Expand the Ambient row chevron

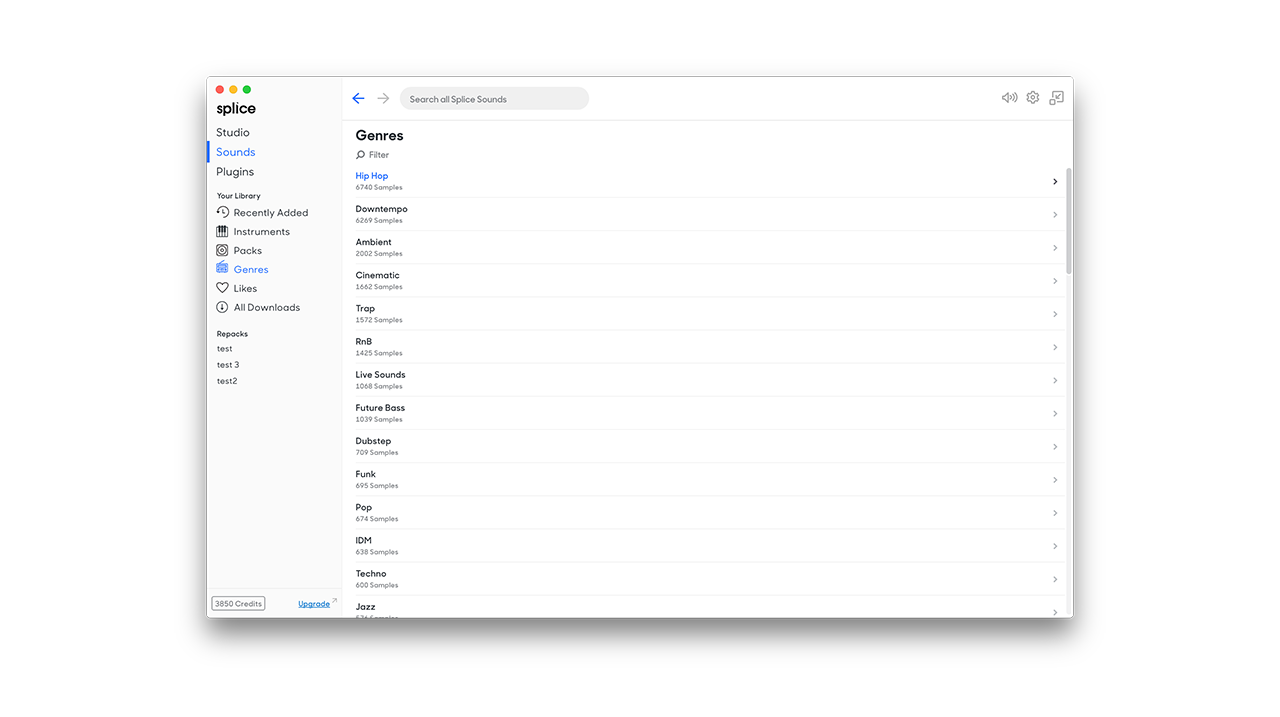[1055, 248]
